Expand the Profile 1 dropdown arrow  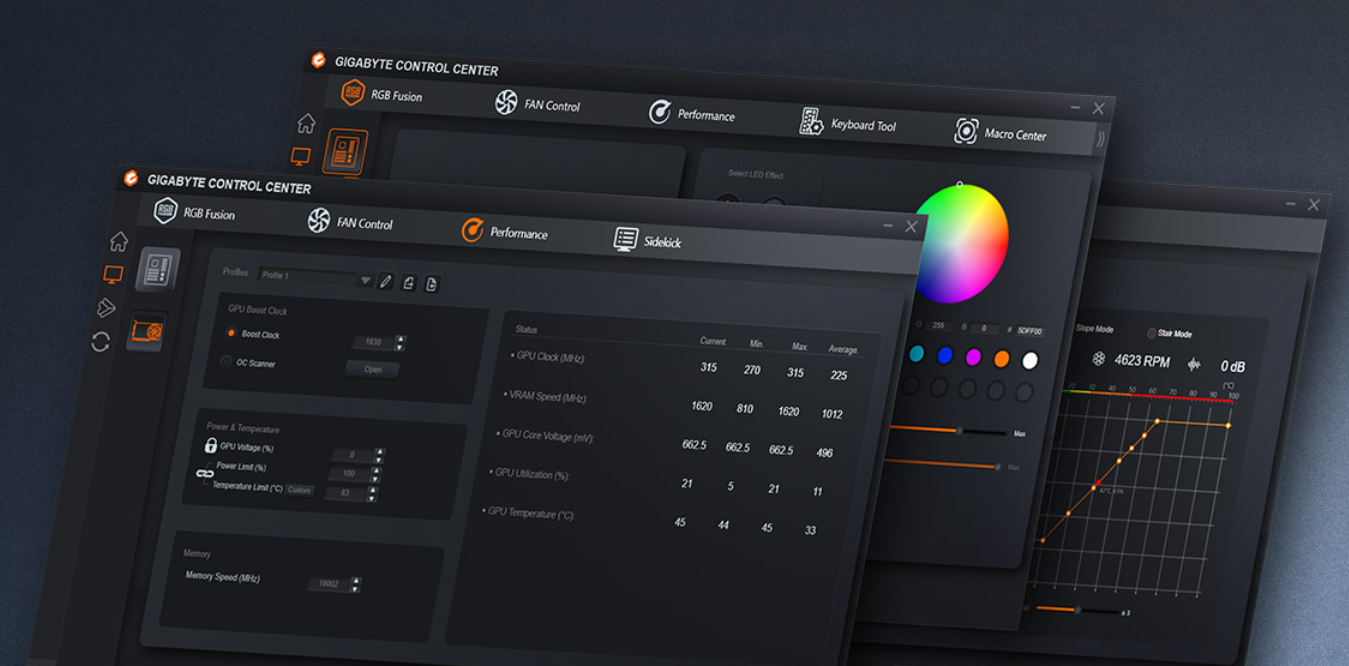[x=365, y=281]
